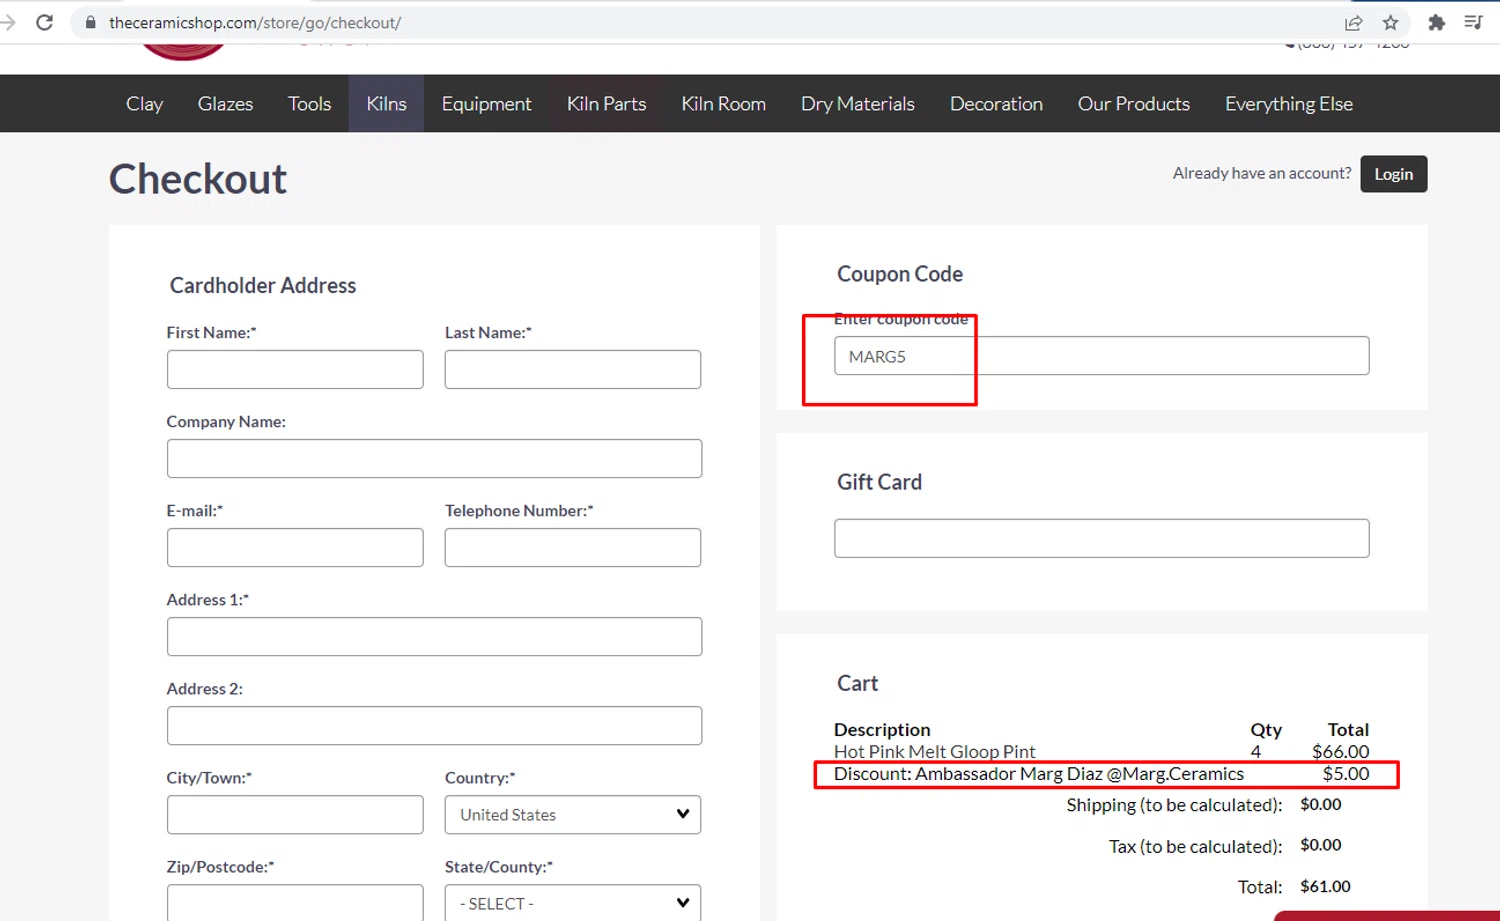The width and height of the screenshot is (1500, 921).
Task: Click the Tax (to be calculated) label
Action: click(1195, 846)
